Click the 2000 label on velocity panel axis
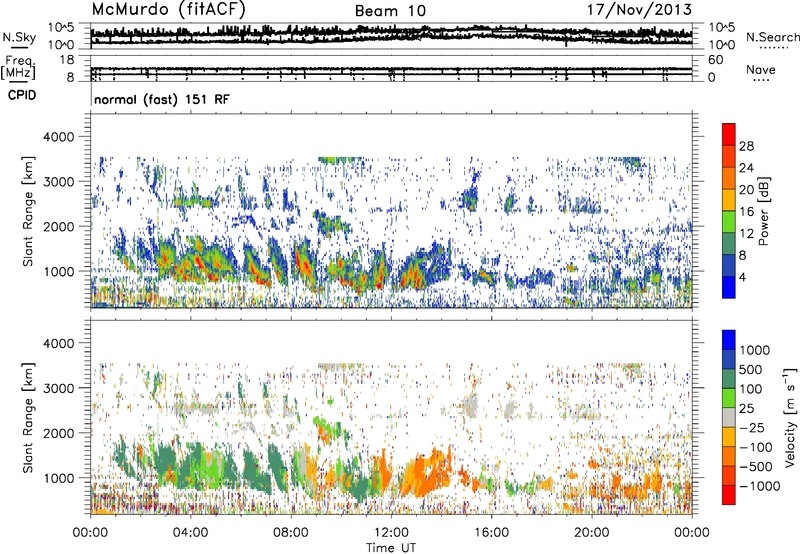Screen dimensions: 800x554 [x=58, y=433]
